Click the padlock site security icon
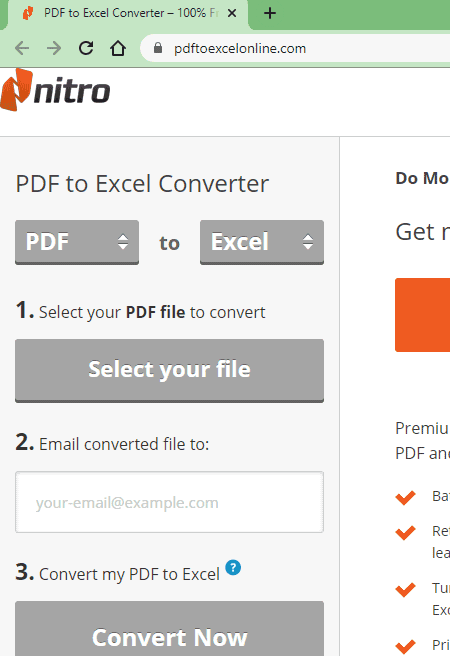This screenshot has height=656, width=450. click(158, 48)
